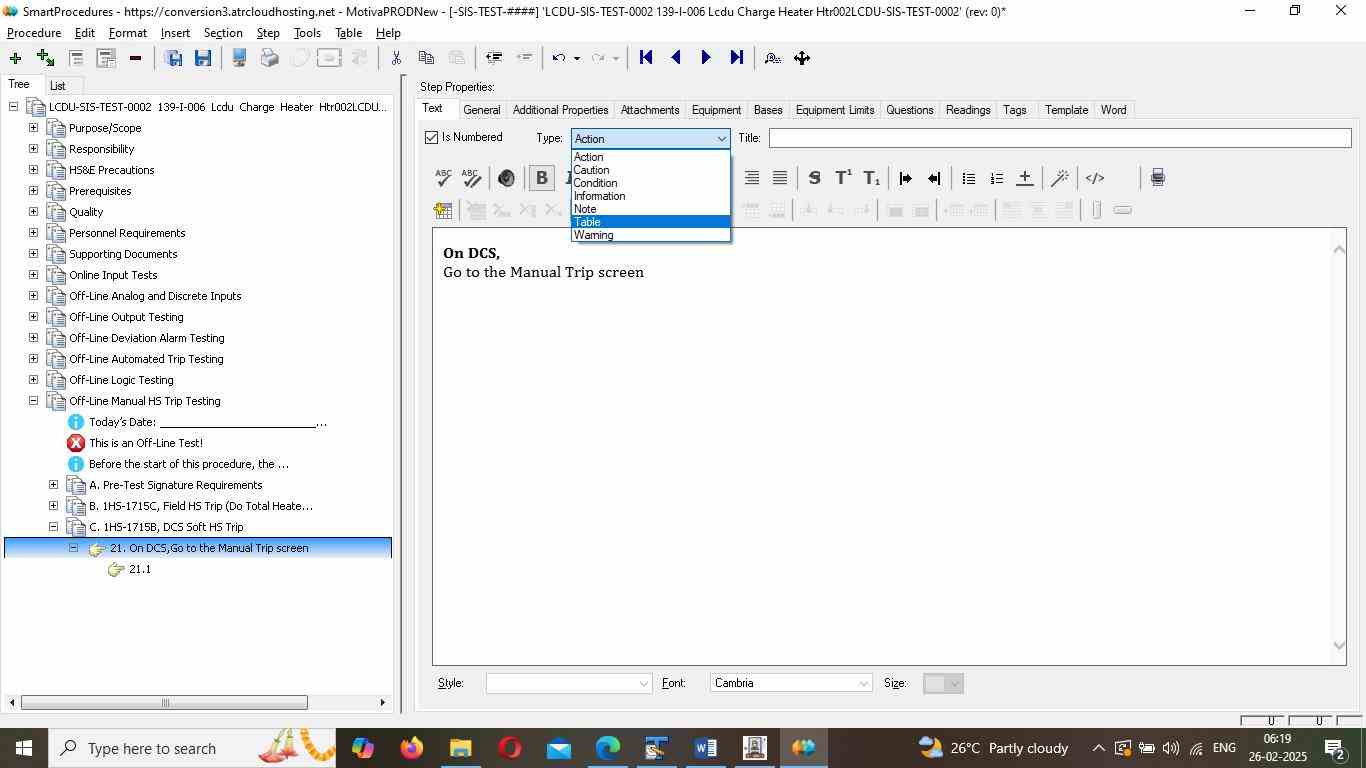Screen dimensions: 1366x768
Task: Open Microsoft Word from taskbar
Action: 705,748
